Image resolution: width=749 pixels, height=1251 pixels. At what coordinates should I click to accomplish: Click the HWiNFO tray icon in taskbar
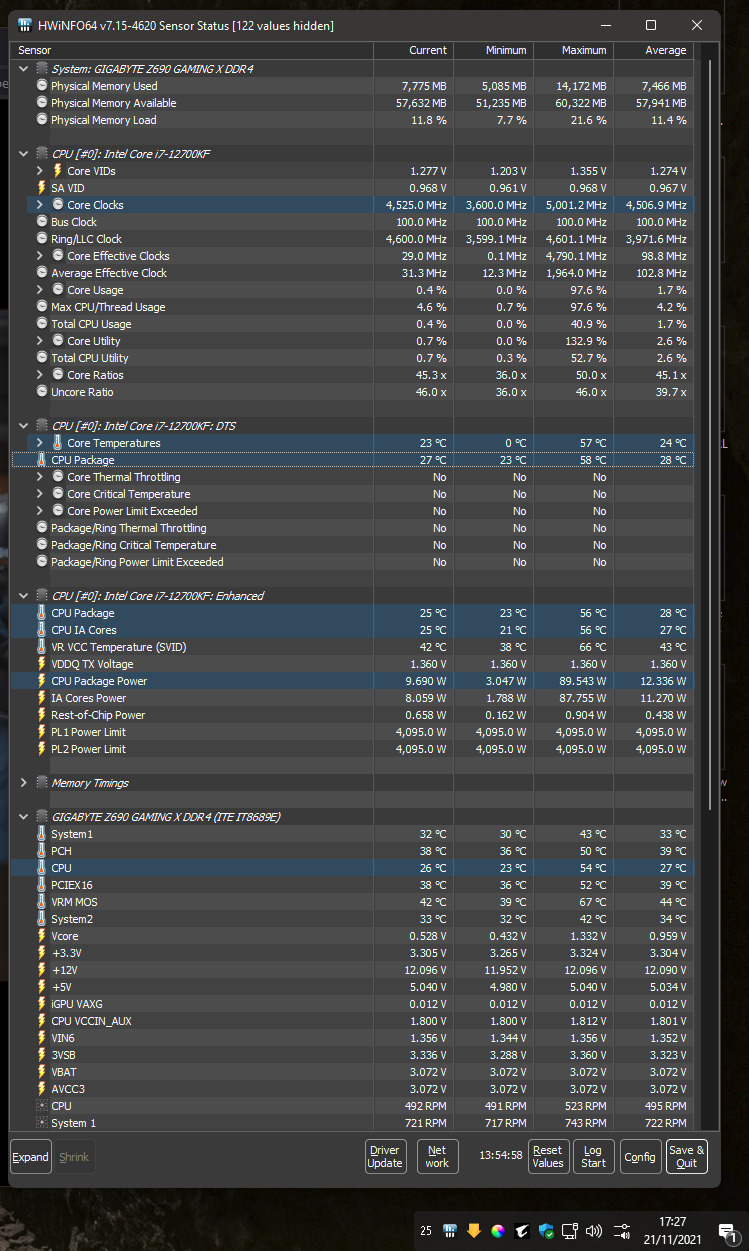450,1230
